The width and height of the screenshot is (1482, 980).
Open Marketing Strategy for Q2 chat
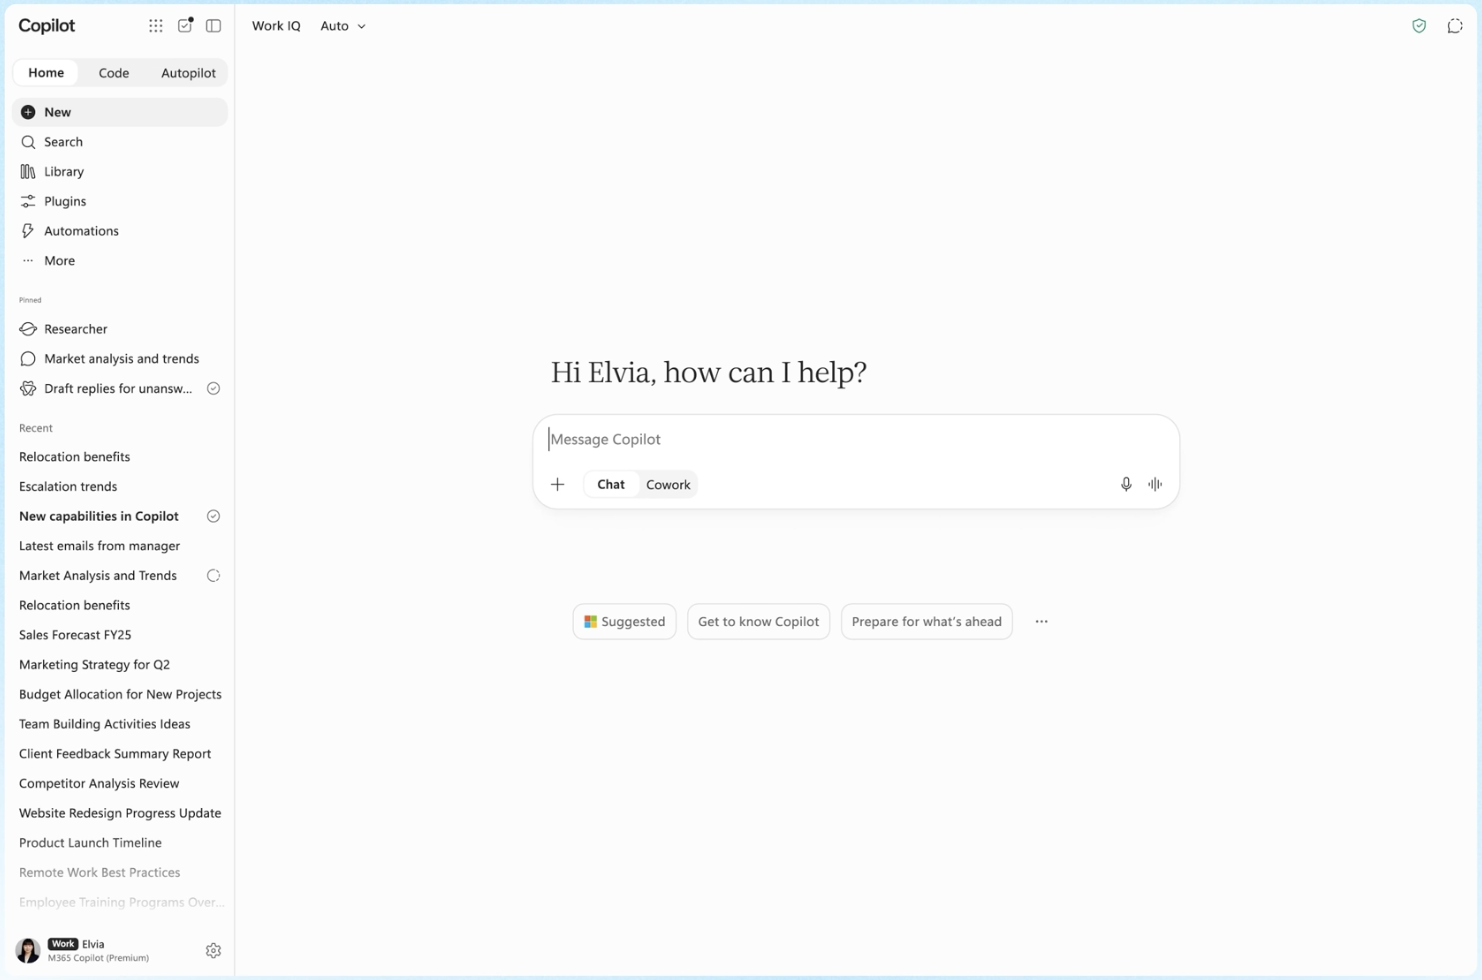pos(94,665)
